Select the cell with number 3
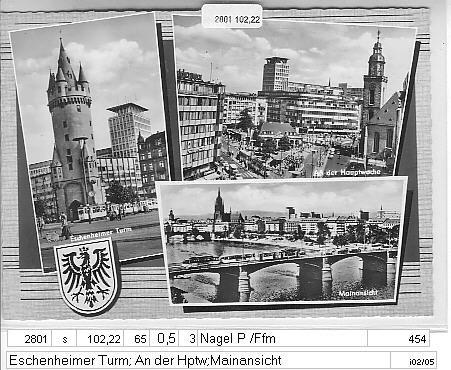The height and width of the screenshot is (370, 451). (x=188, y=339)
